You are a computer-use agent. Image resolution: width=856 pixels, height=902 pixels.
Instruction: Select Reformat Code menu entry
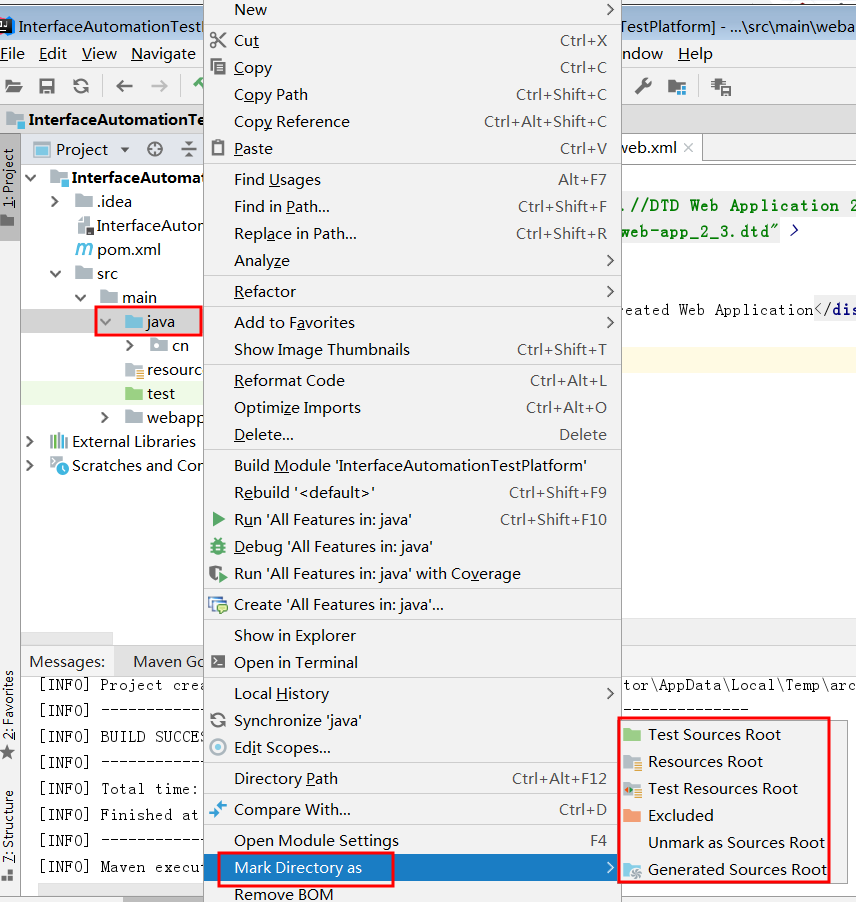pyautogui.click(x=412, y=381)
